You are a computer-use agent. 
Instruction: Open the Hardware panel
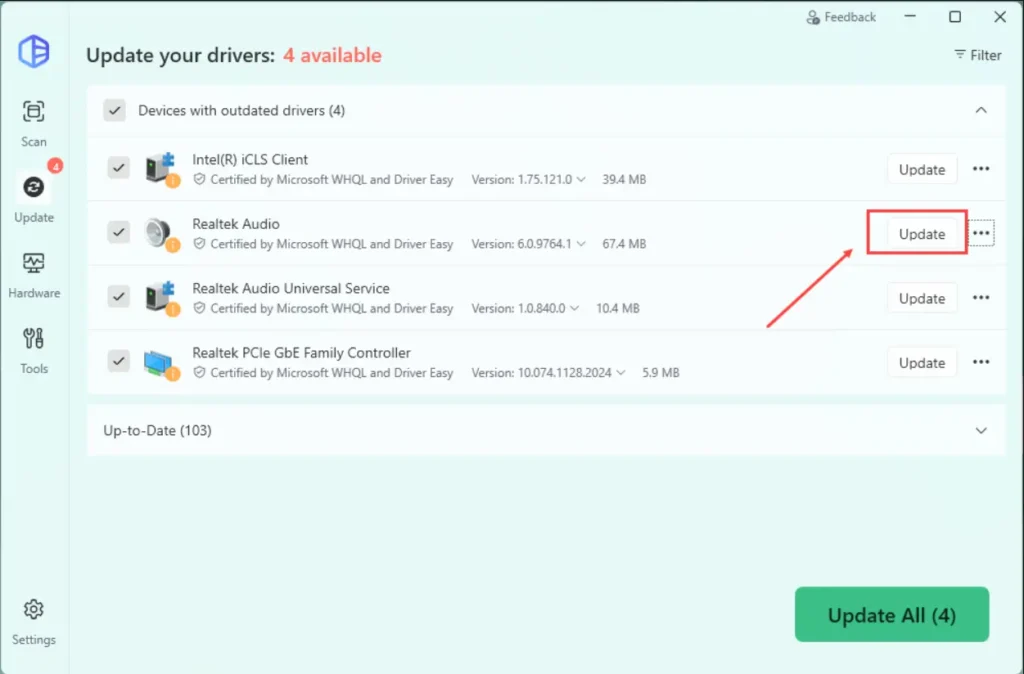[33, 272]
